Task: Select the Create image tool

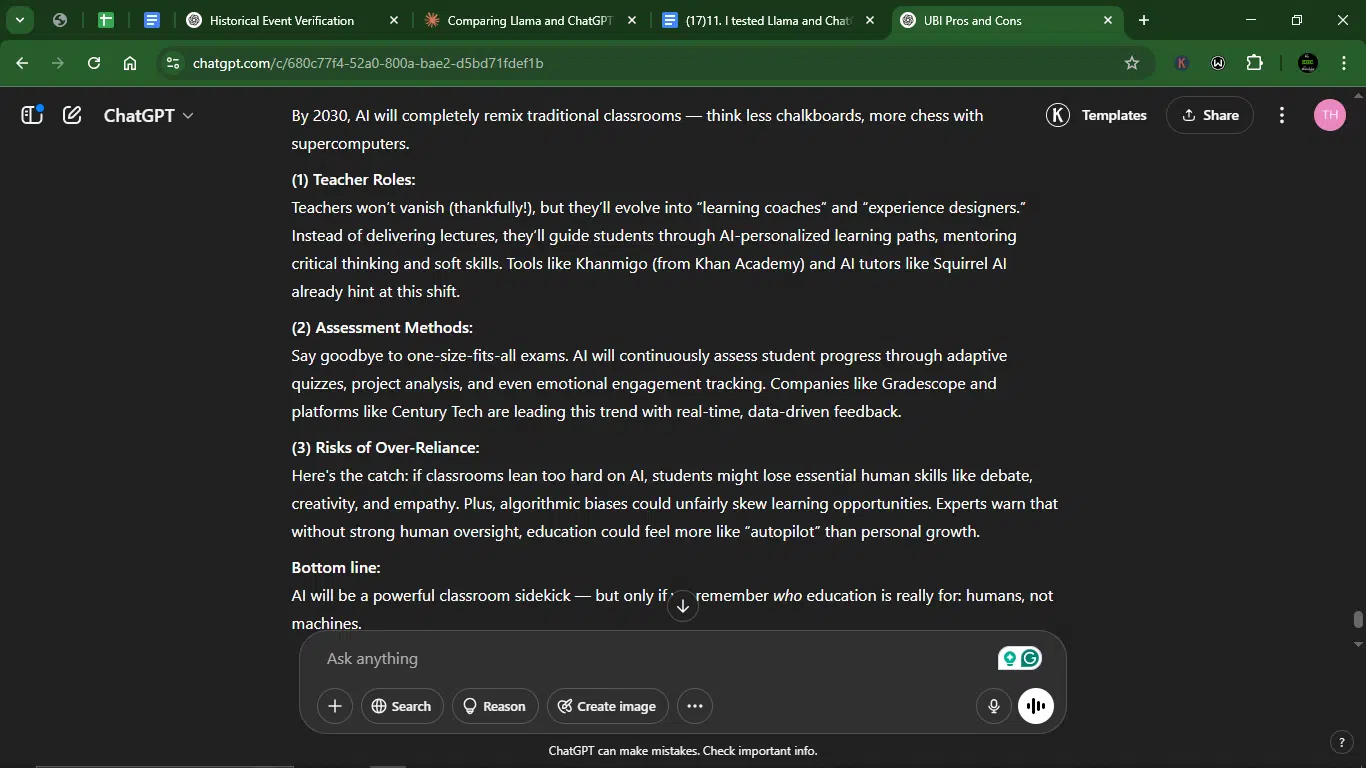Action: coord(607,706)
